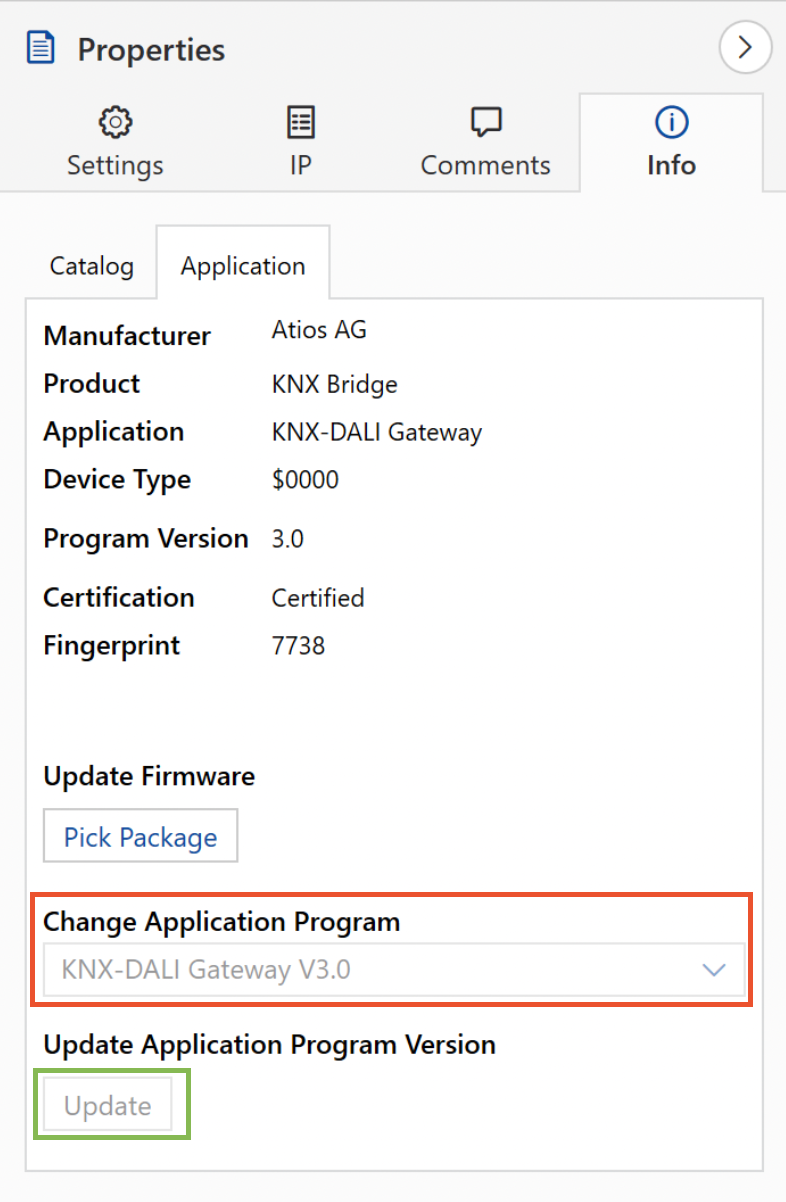Click the Manufacturer label

(127, 335)
